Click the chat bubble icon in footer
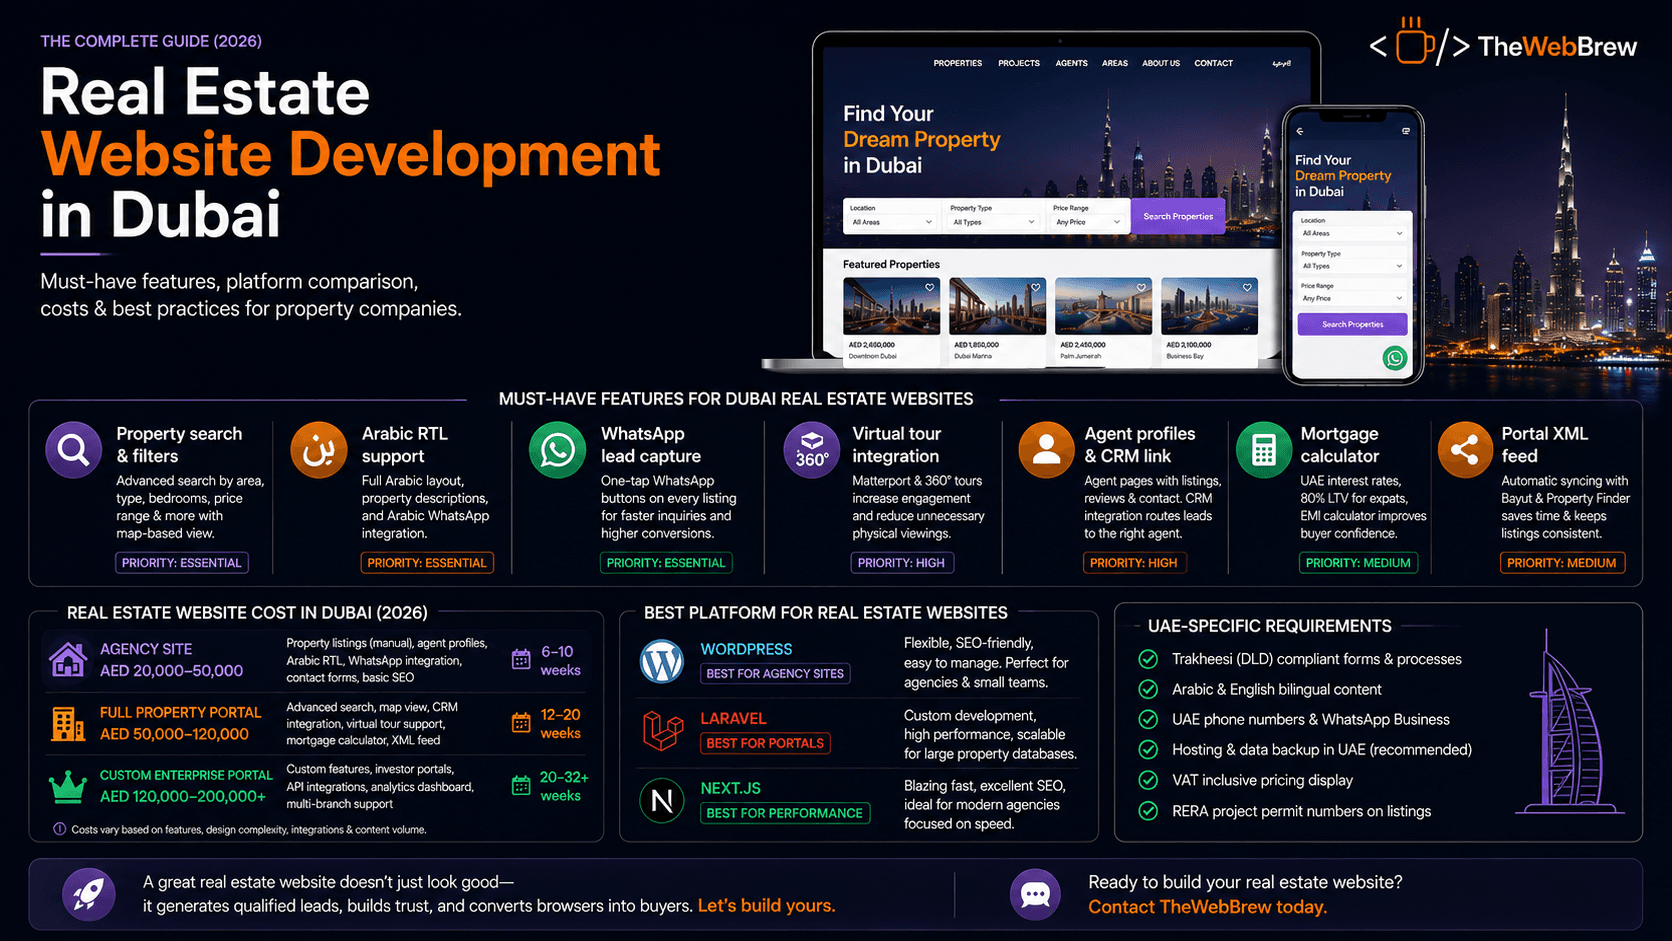Screen dimensions: 1672x941 (x=1035, y=894)
